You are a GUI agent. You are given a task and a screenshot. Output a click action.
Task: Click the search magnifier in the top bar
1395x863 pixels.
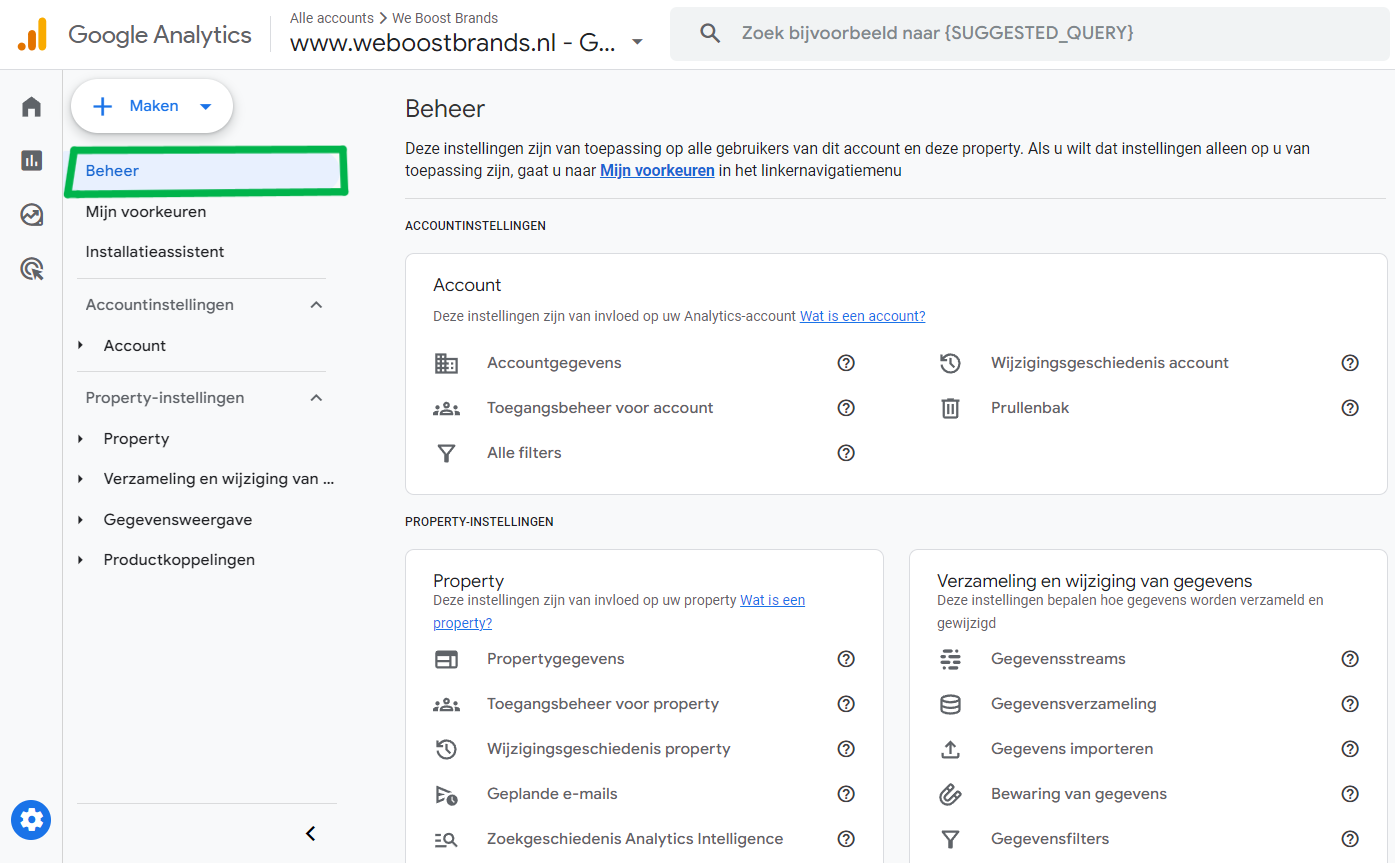tap(709, 32)
